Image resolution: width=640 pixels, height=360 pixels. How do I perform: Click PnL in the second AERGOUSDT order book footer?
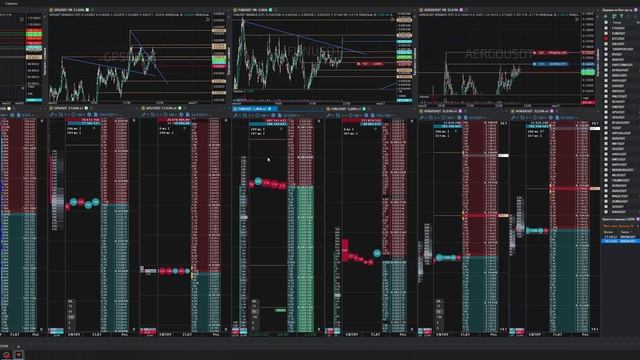click(x=585, y=334)
